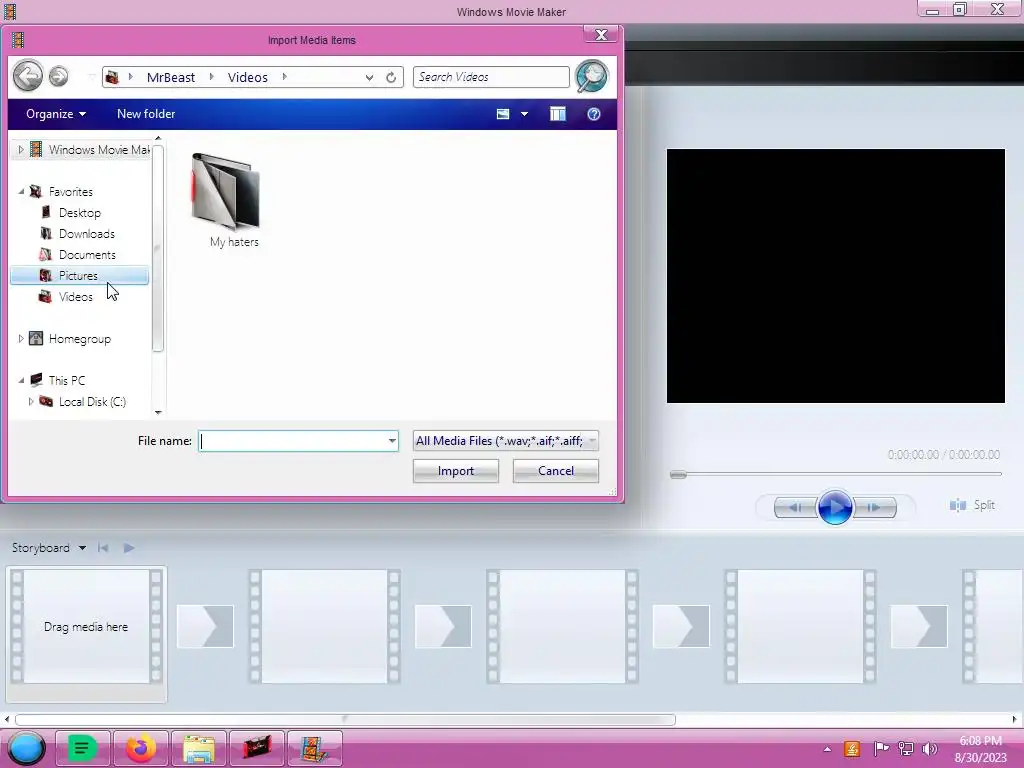Toggle the preview pane icon

tap(558, 114)
